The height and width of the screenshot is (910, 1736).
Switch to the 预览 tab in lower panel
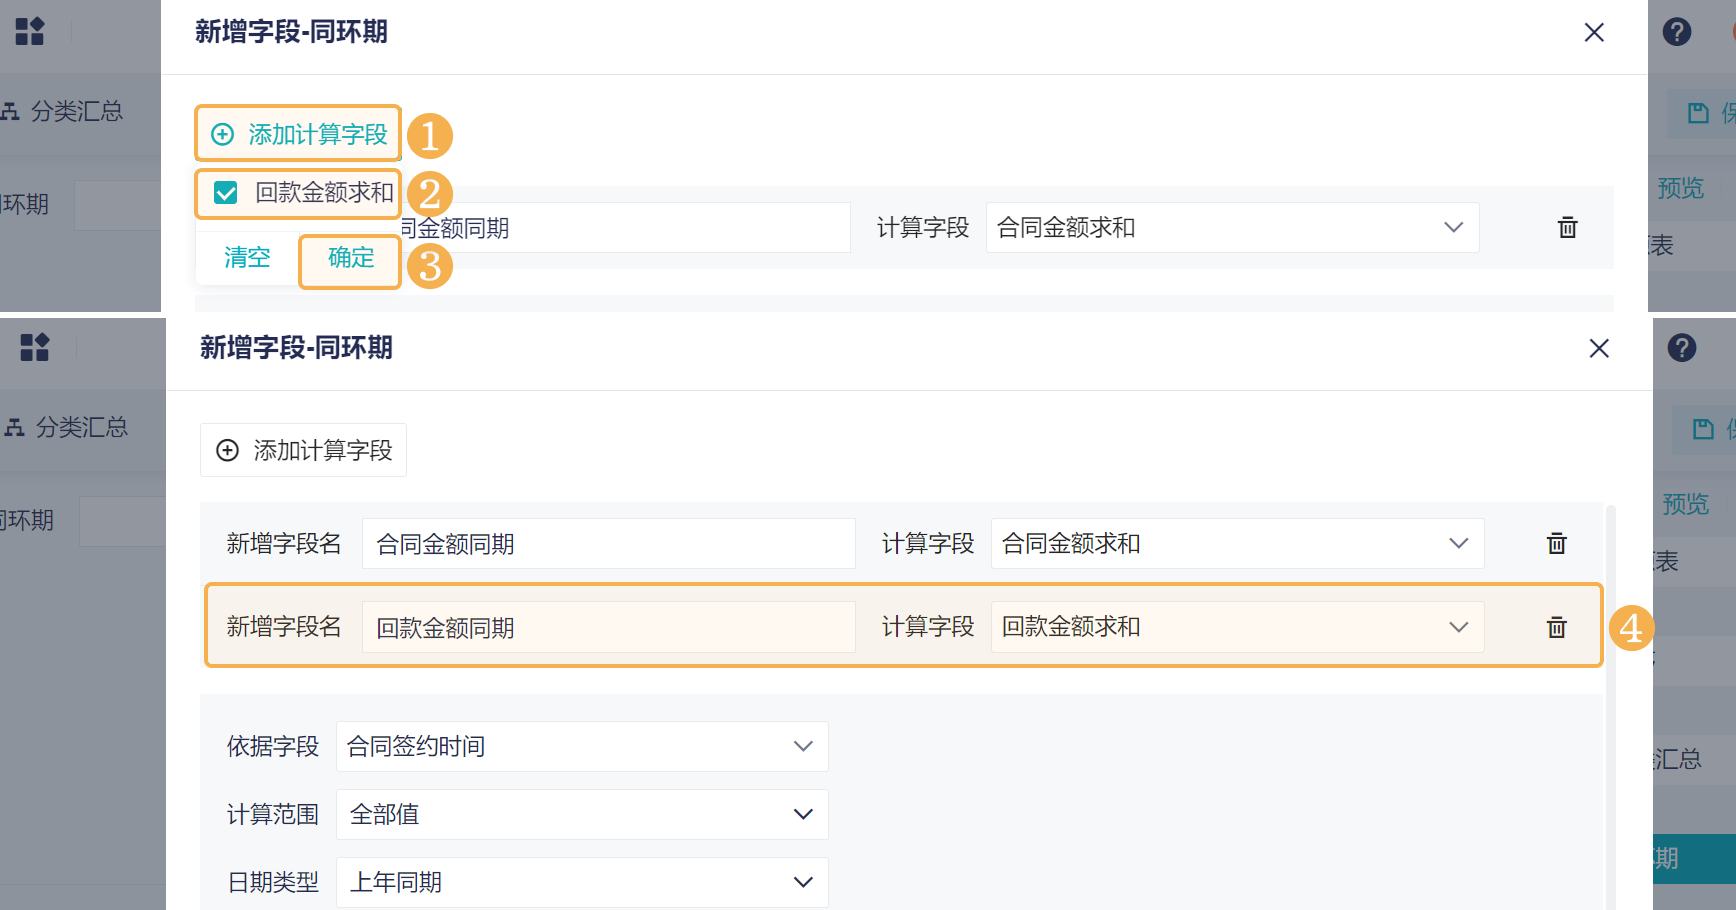tap(1686, 504)
